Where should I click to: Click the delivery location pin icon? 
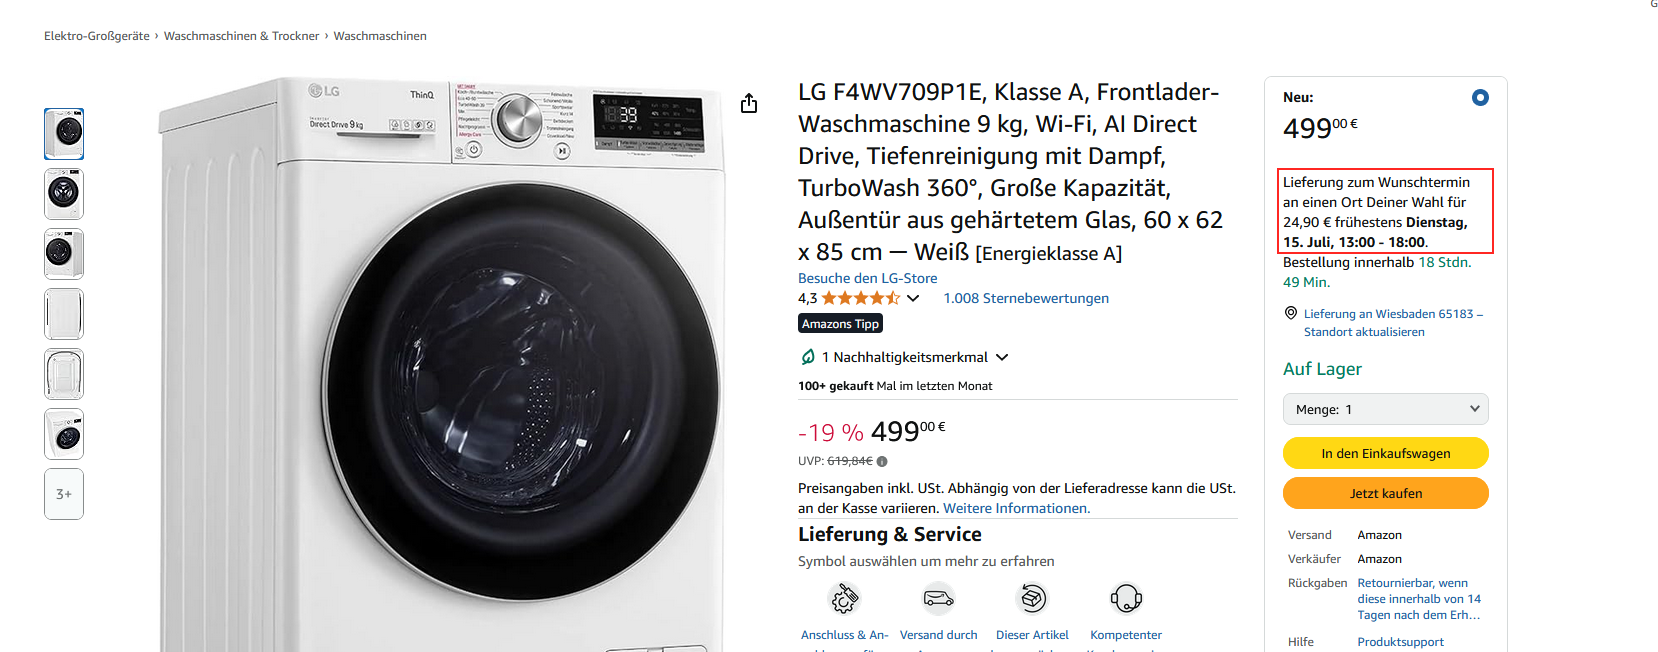click(1290, 313)
